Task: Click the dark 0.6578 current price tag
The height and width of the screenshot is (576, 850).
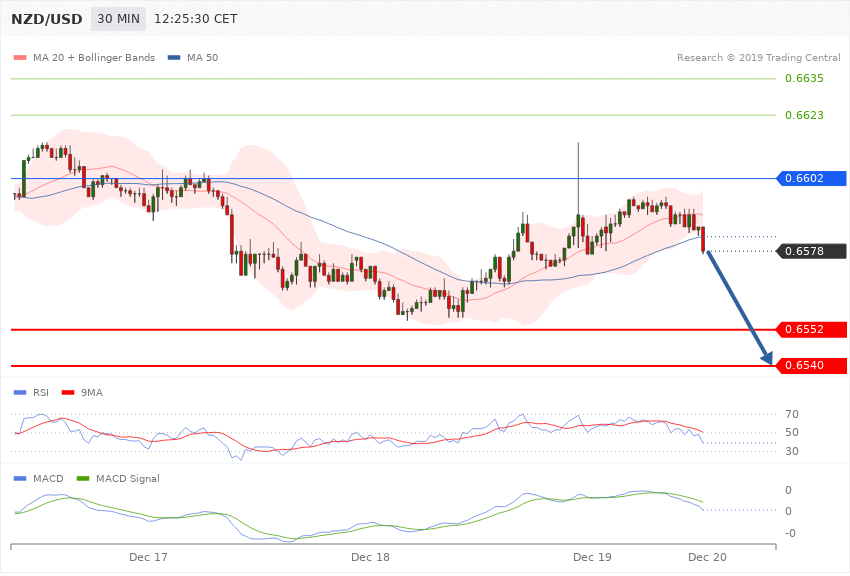Action: coord(812,251)
